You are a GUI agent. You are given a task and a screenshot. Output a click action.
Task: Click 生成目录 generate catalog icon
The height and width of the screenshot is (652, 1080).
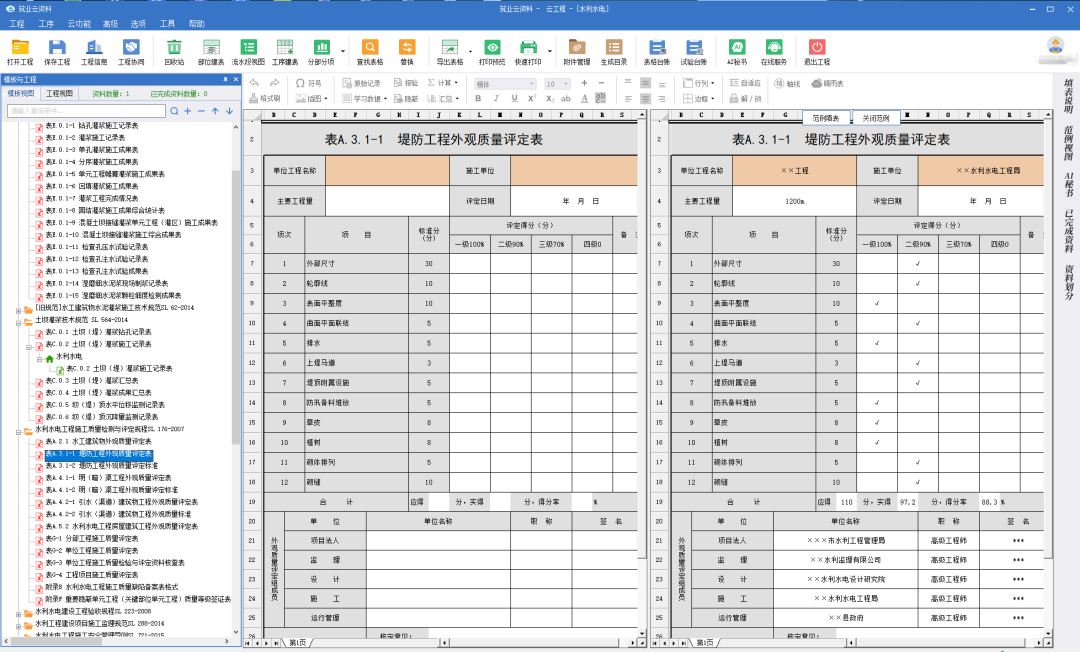coord(614,52)
